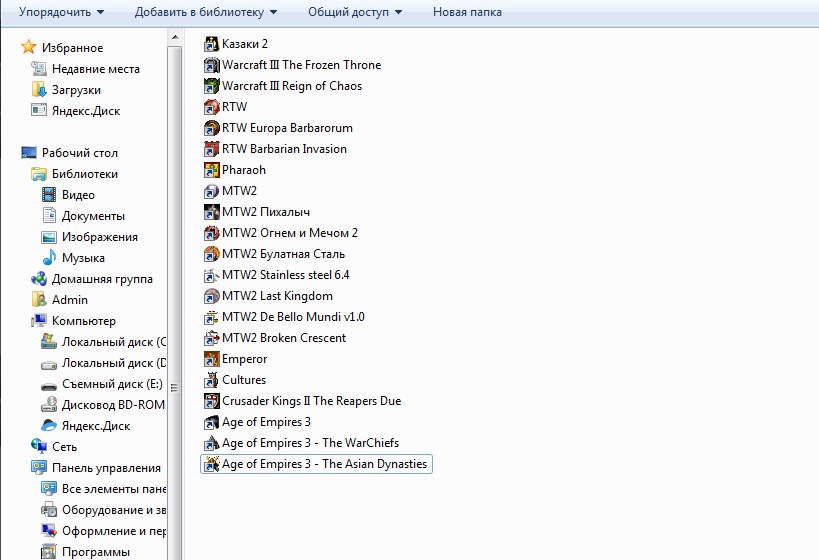The image size is (819, 560).
Task: Open the Общий доступ dropdown
Action: (x=355, y=12)
